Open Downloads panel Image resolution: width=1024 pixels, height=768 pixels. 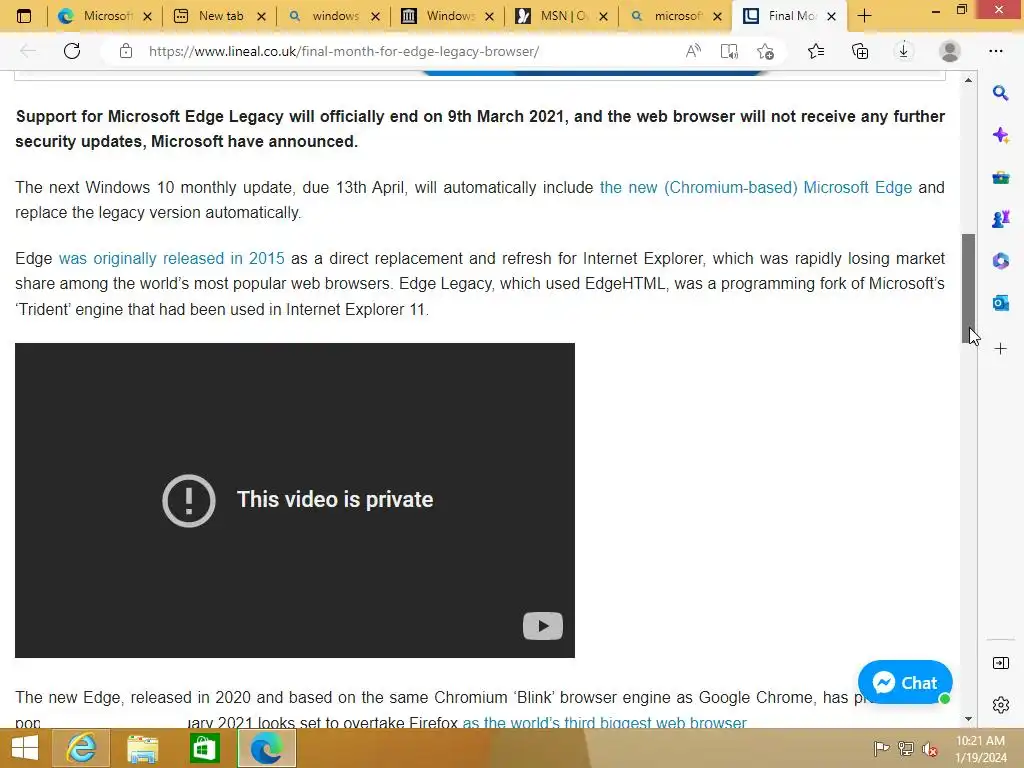point(904,51)
